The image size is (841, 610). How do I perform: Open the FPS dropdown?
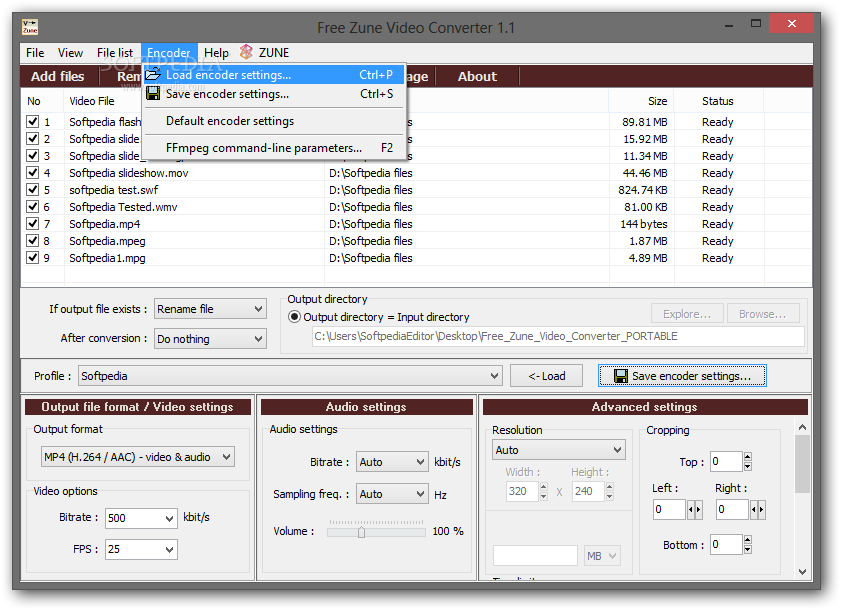tap(141, 549)
